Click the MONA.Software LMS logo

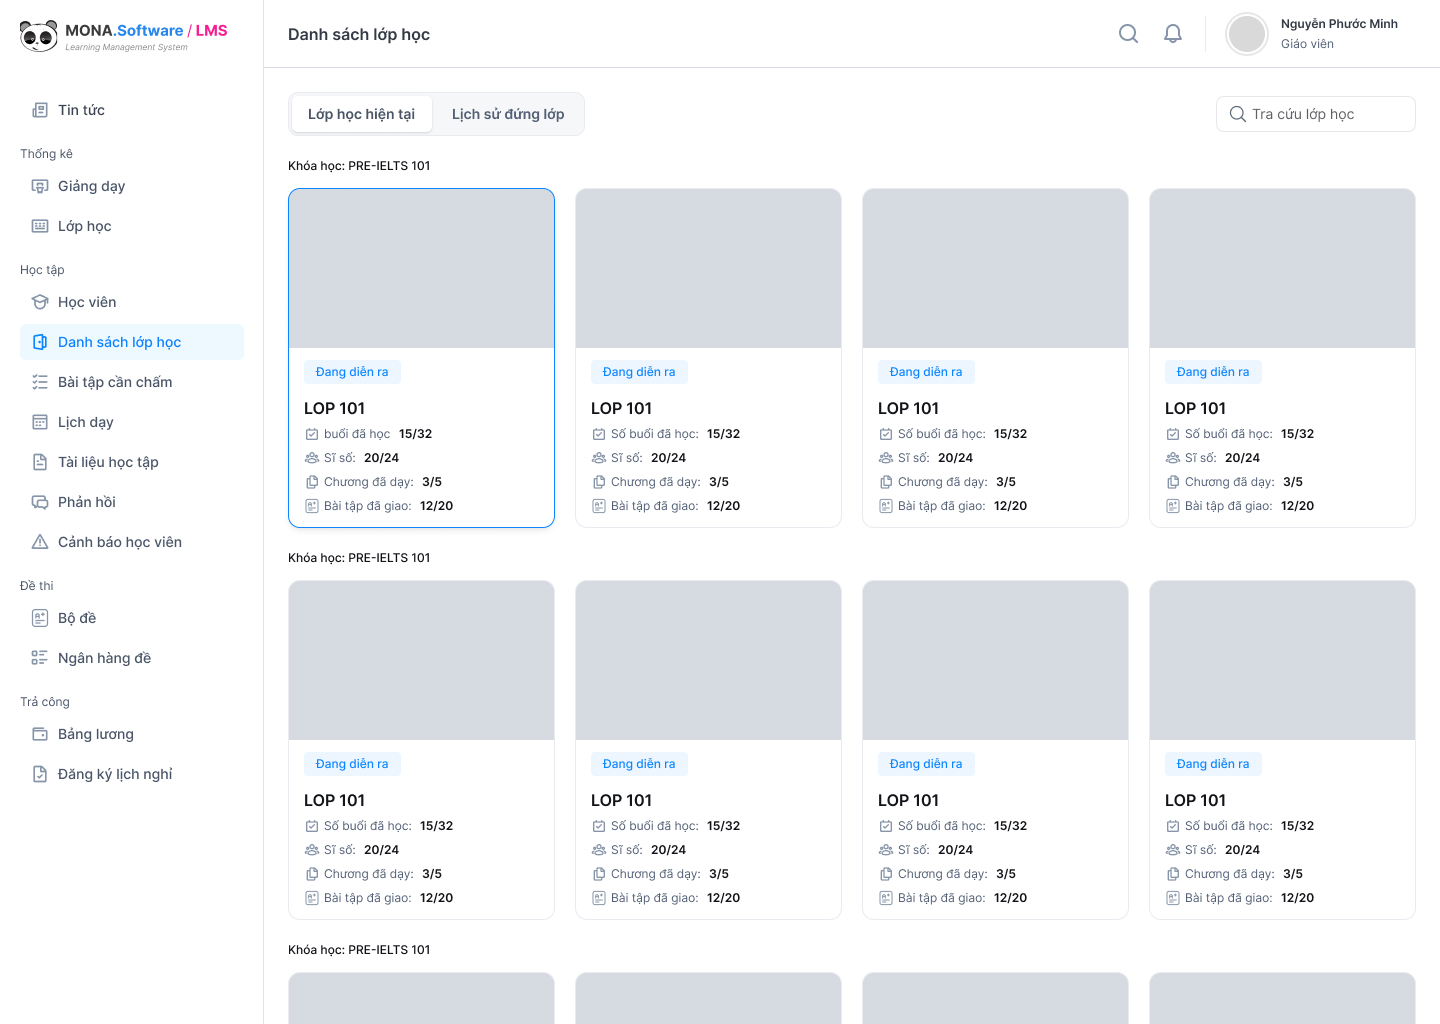[124, 35]
